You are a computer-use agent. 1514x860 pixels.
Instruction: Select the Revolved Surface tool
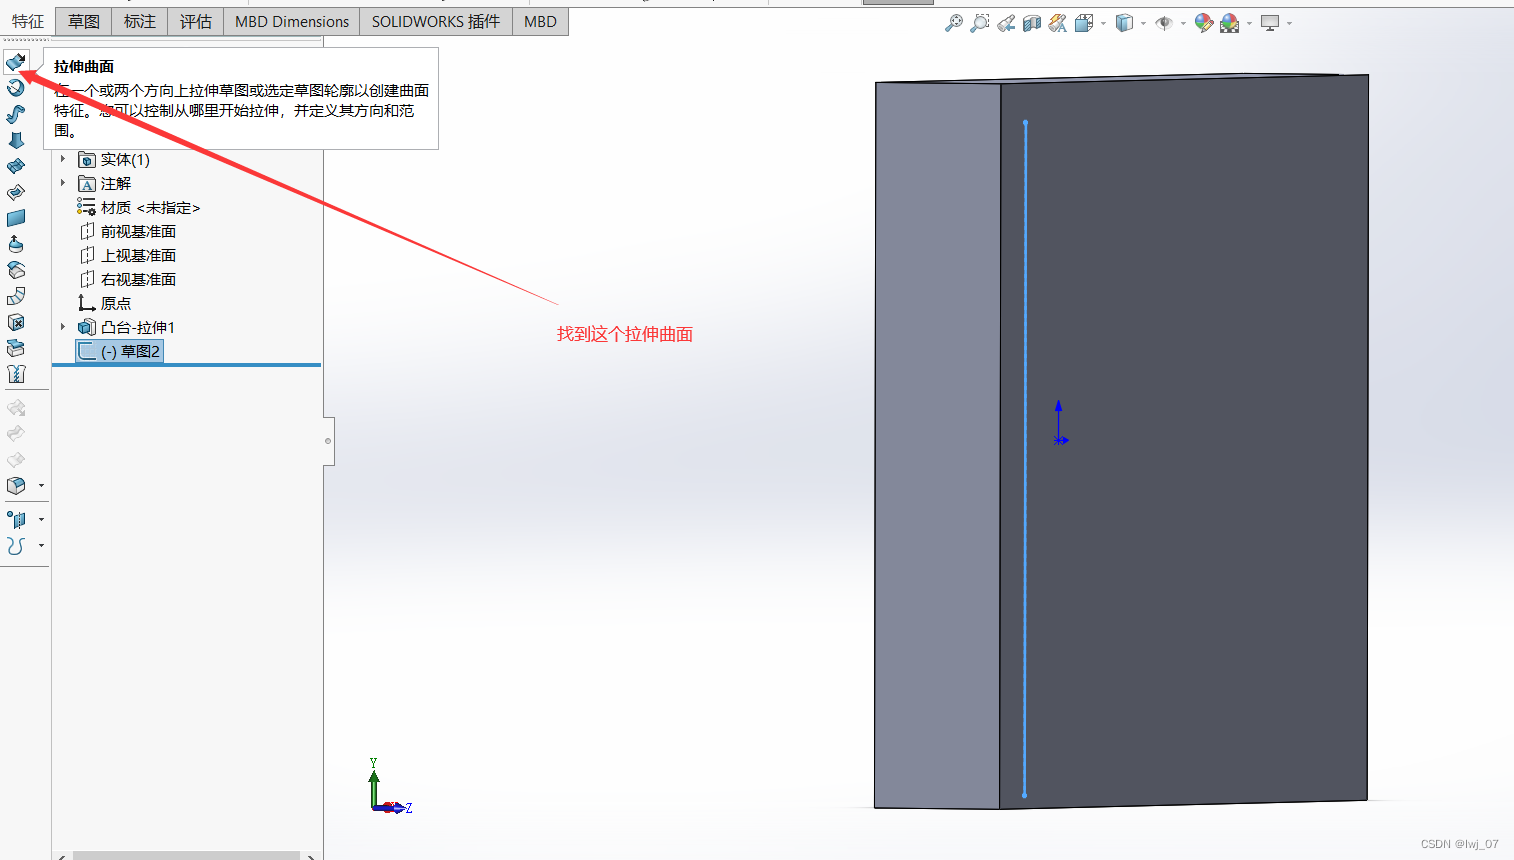(16, 88)
